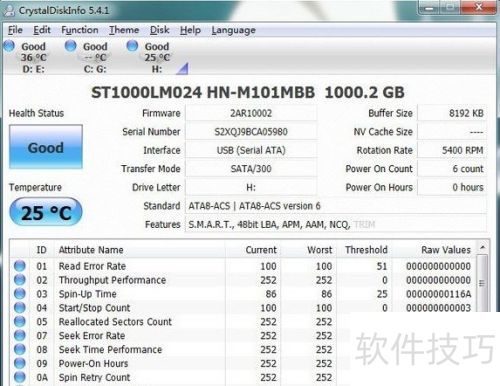Click raw value 0000000116A
Viewport: 500px width, 386px height.
point(438,294)
